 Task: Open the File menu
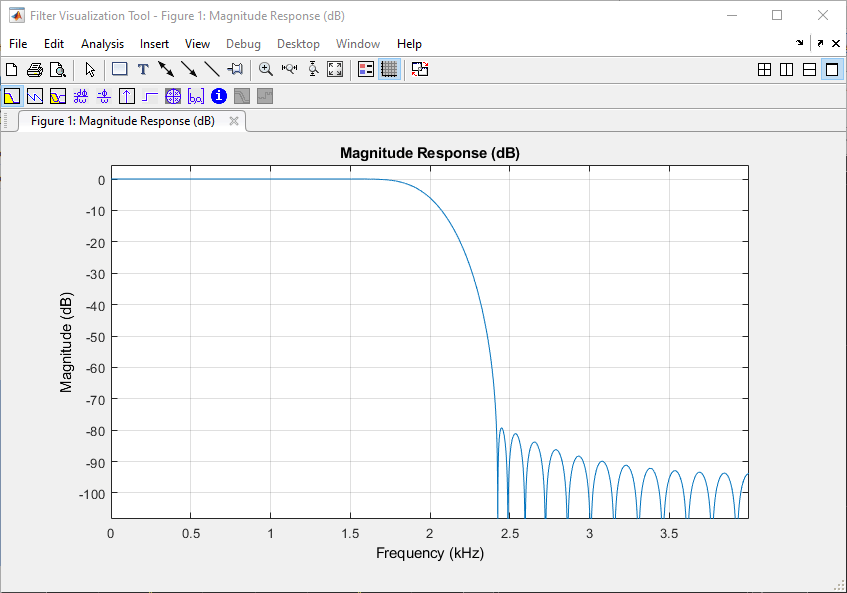pos(18,44)
